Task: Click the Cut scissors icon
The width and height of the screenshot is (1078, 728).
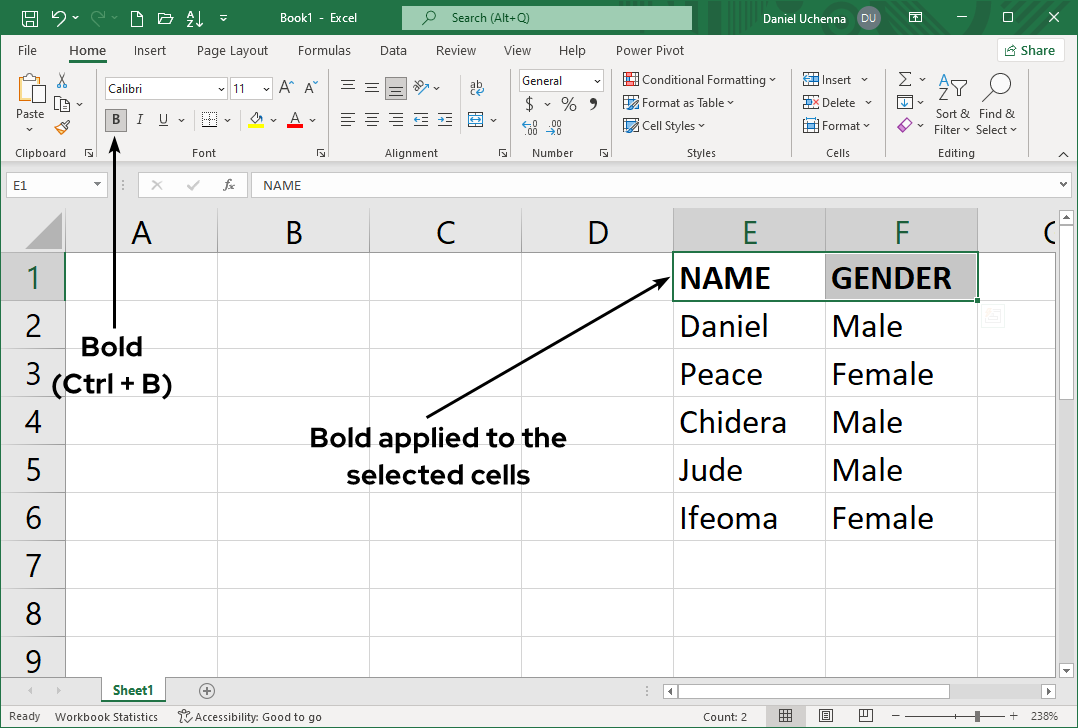Action: [x=62, y=81]
